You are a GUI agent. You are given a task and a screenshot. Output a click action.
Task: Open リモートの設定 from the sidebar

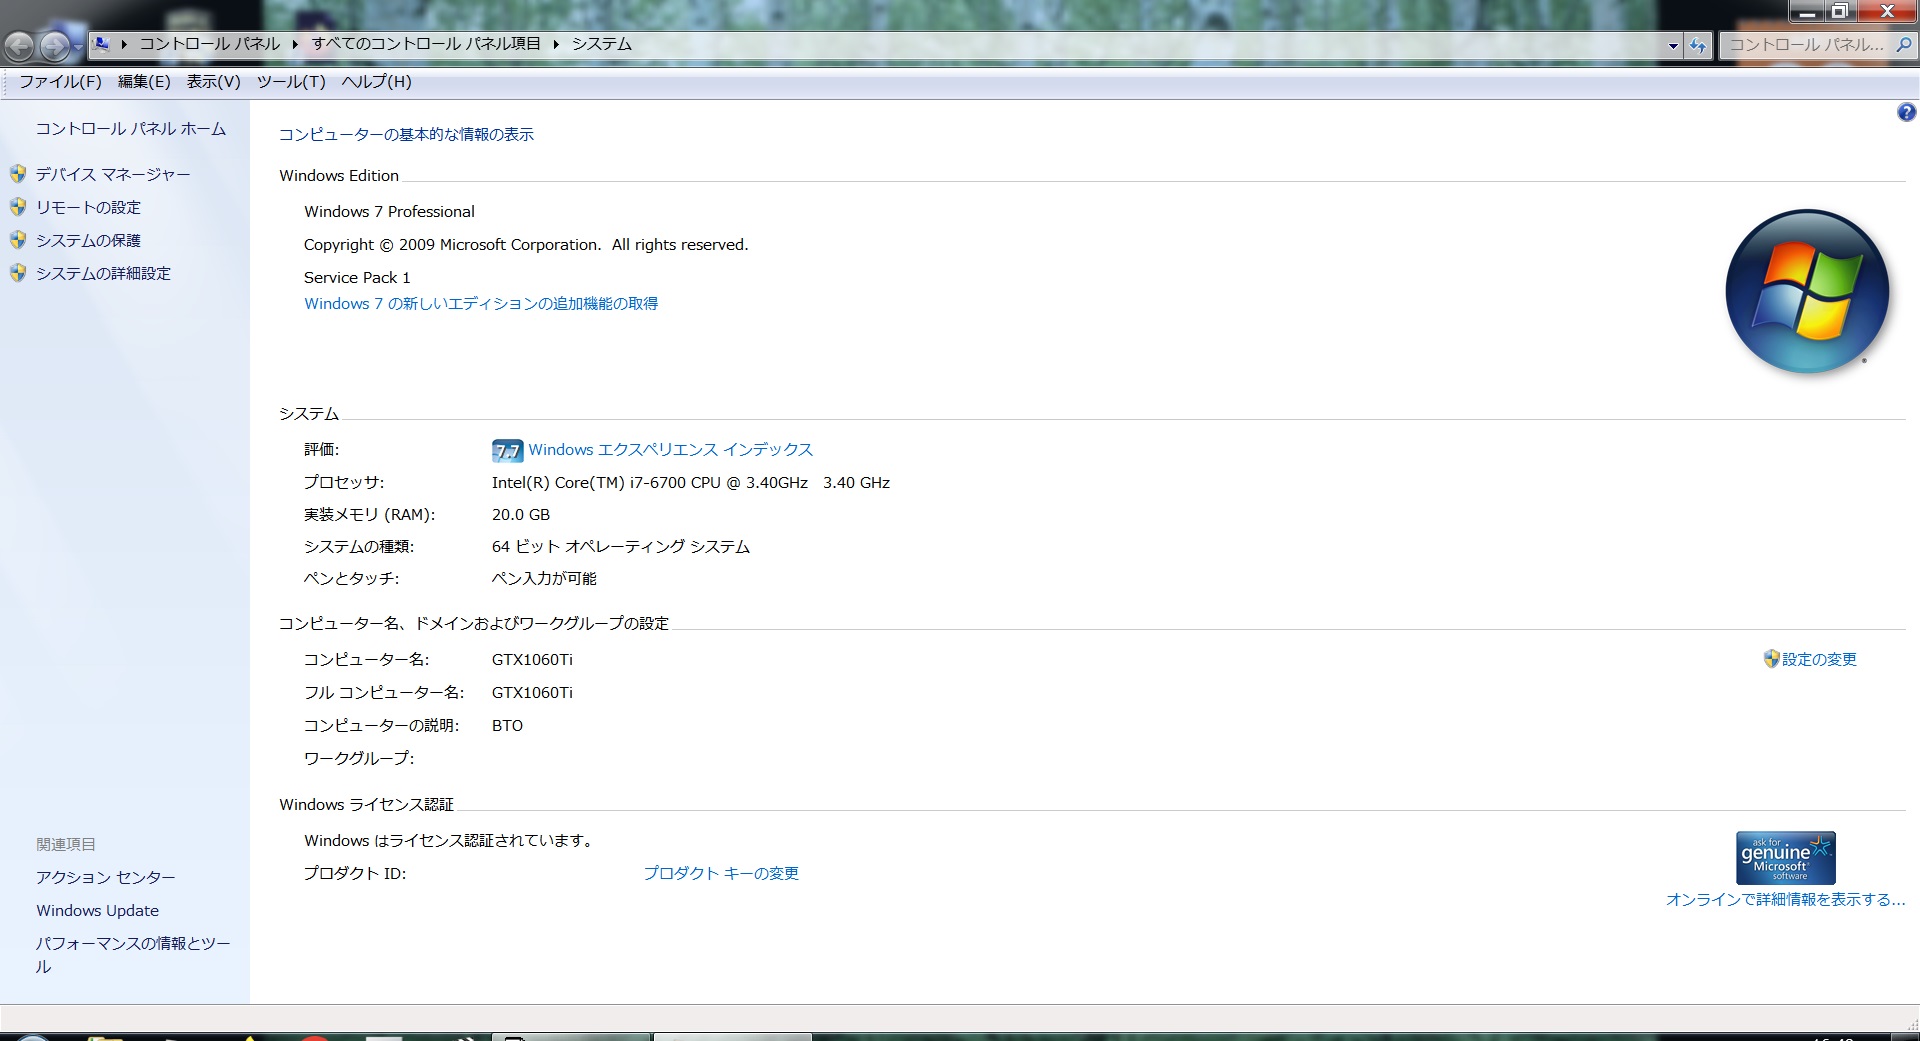click(88, 207)
